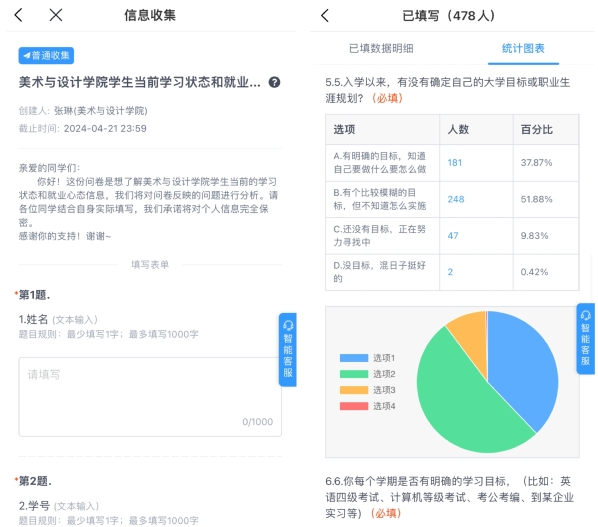The width and height of the screenshot is (598, 527).
Task: Open 智能客服 on the statistics panel
Action: click(585, 339)
